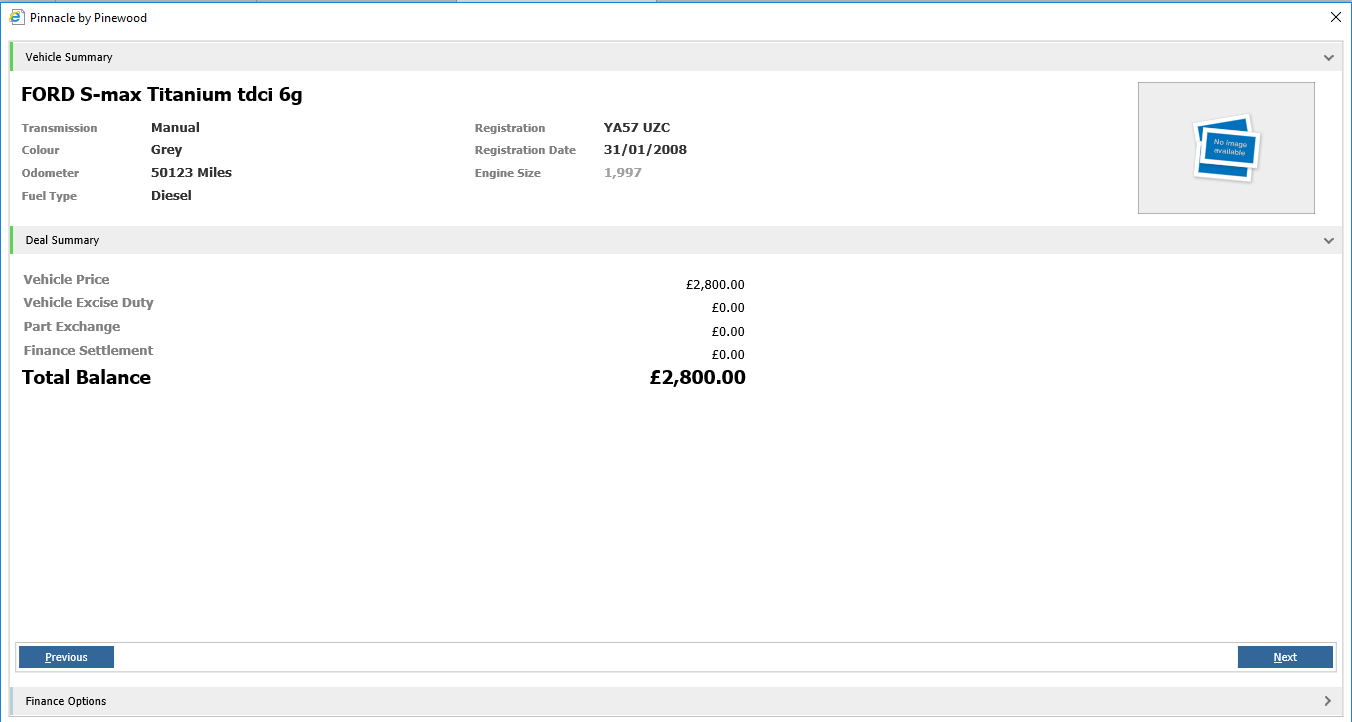The height and width of the screenshot is (722, 1352).
Task: Collapse the Deal Summary section chevron
Action: [1328, 241]
